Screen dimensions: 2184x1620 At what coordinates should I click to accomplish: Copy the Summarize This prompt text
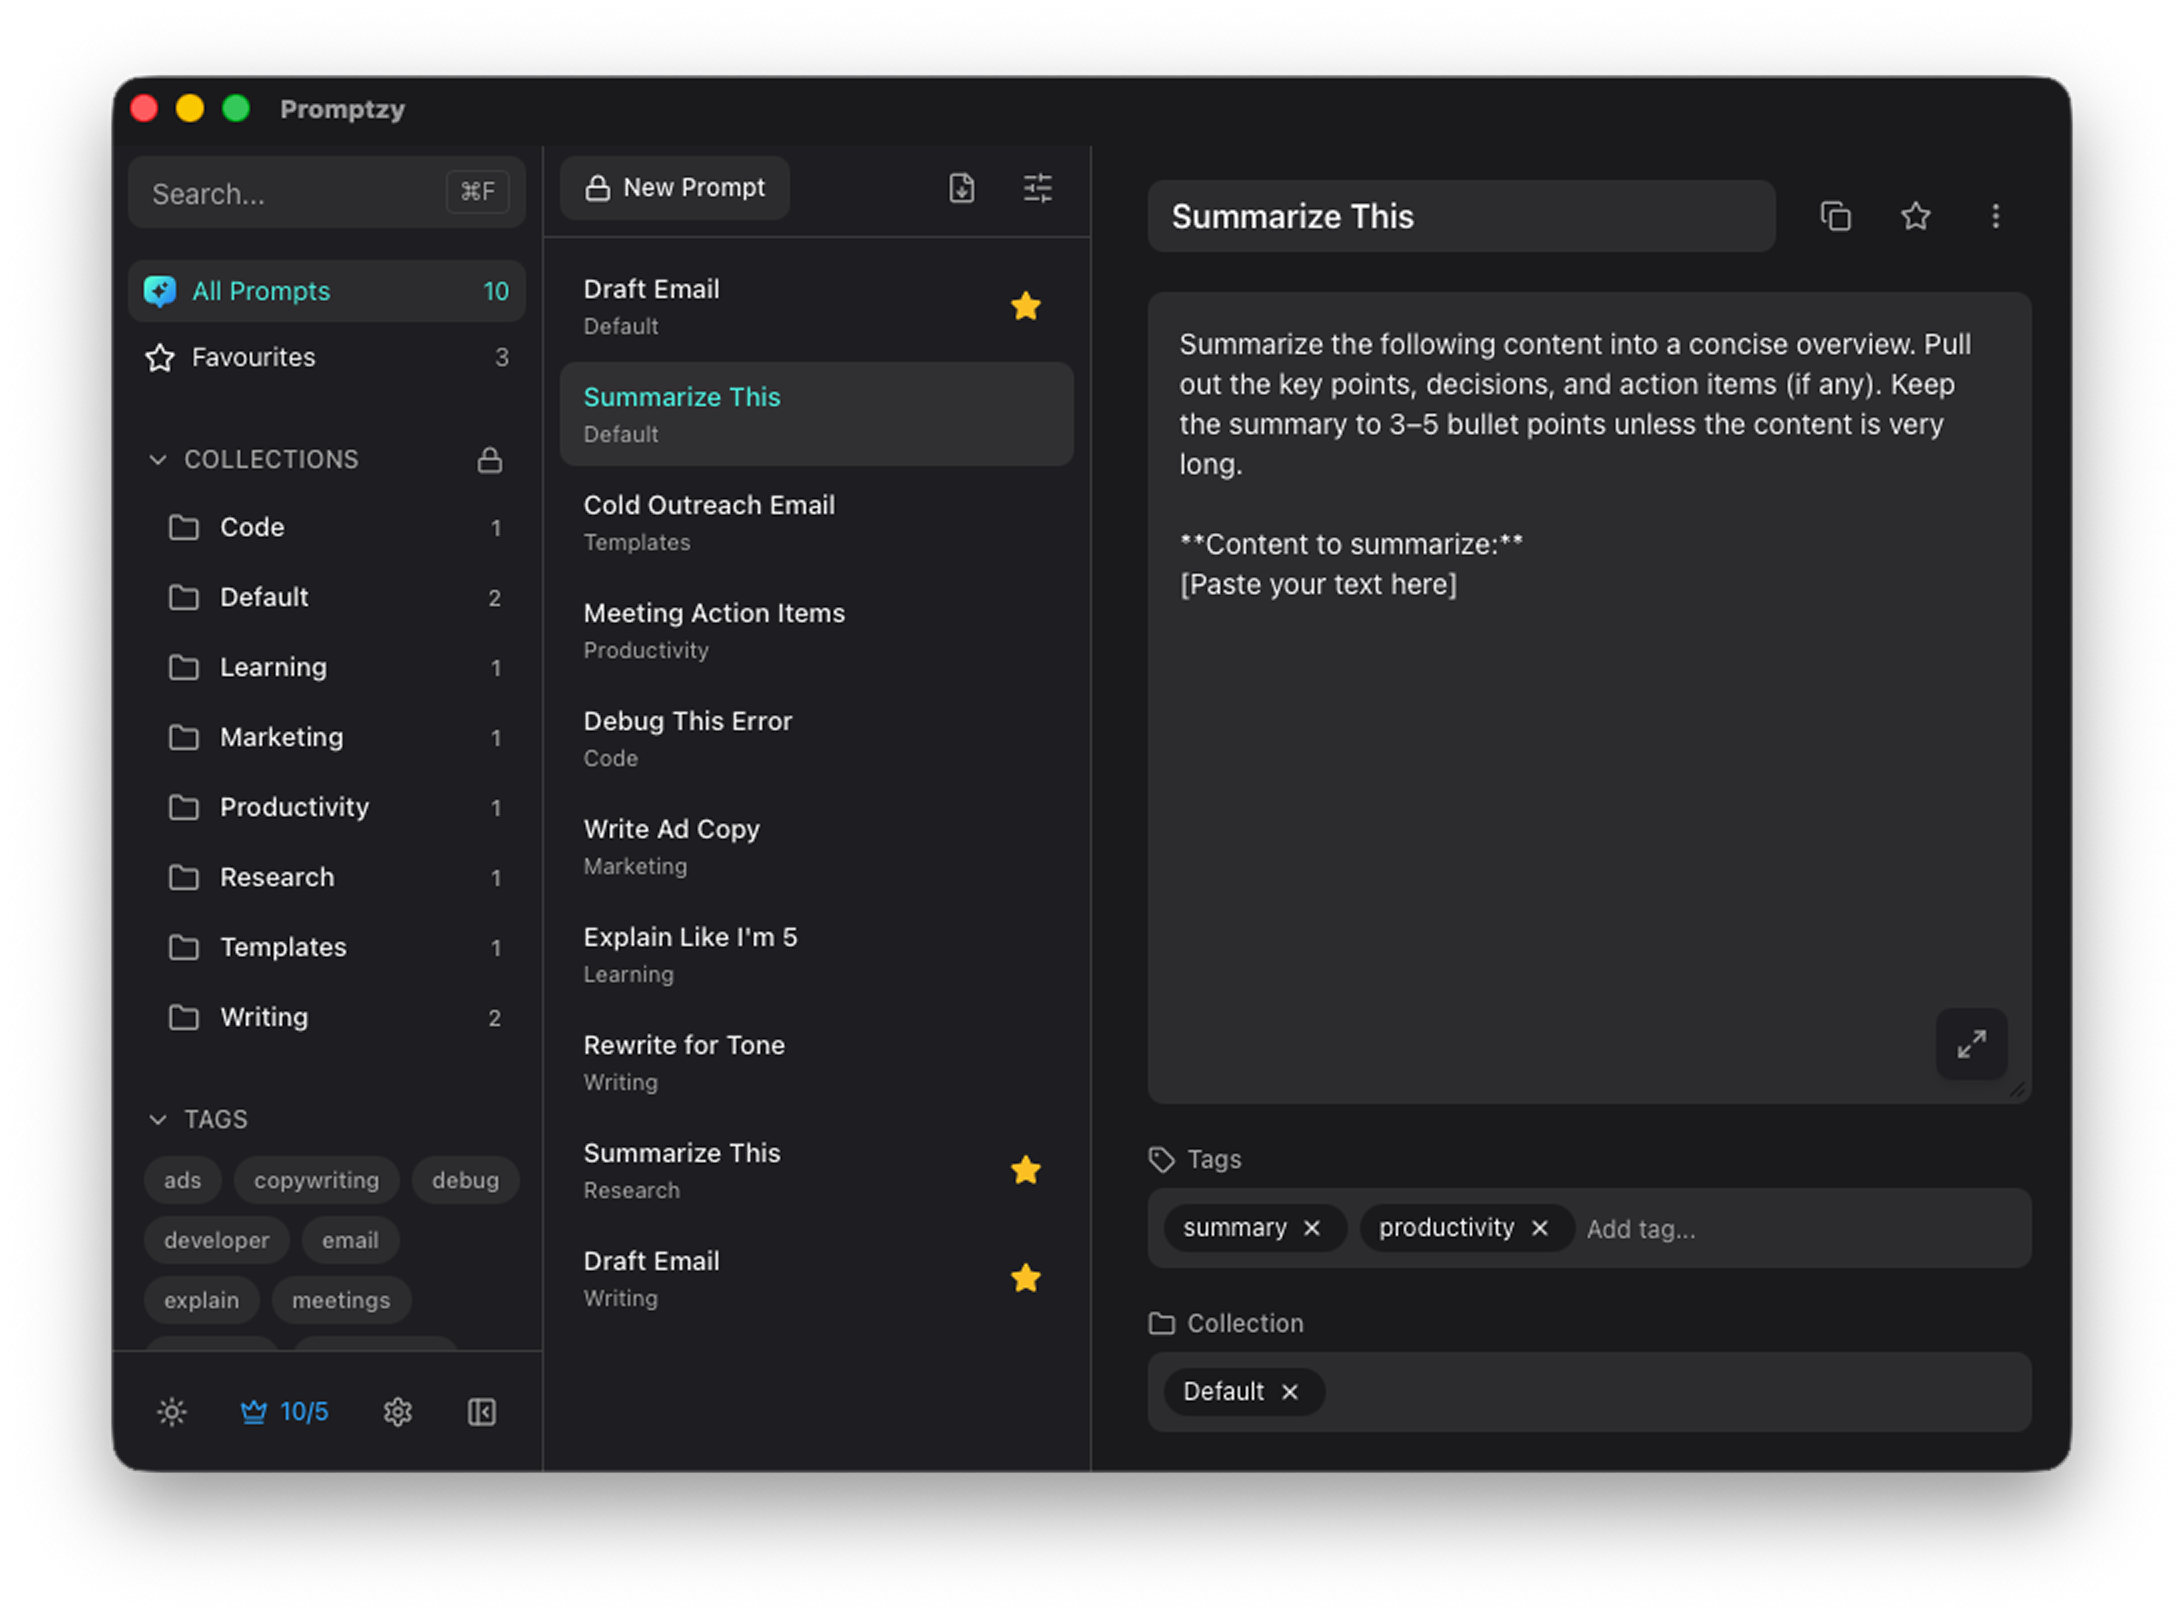pyautogui.click(x=1836, y=216)
